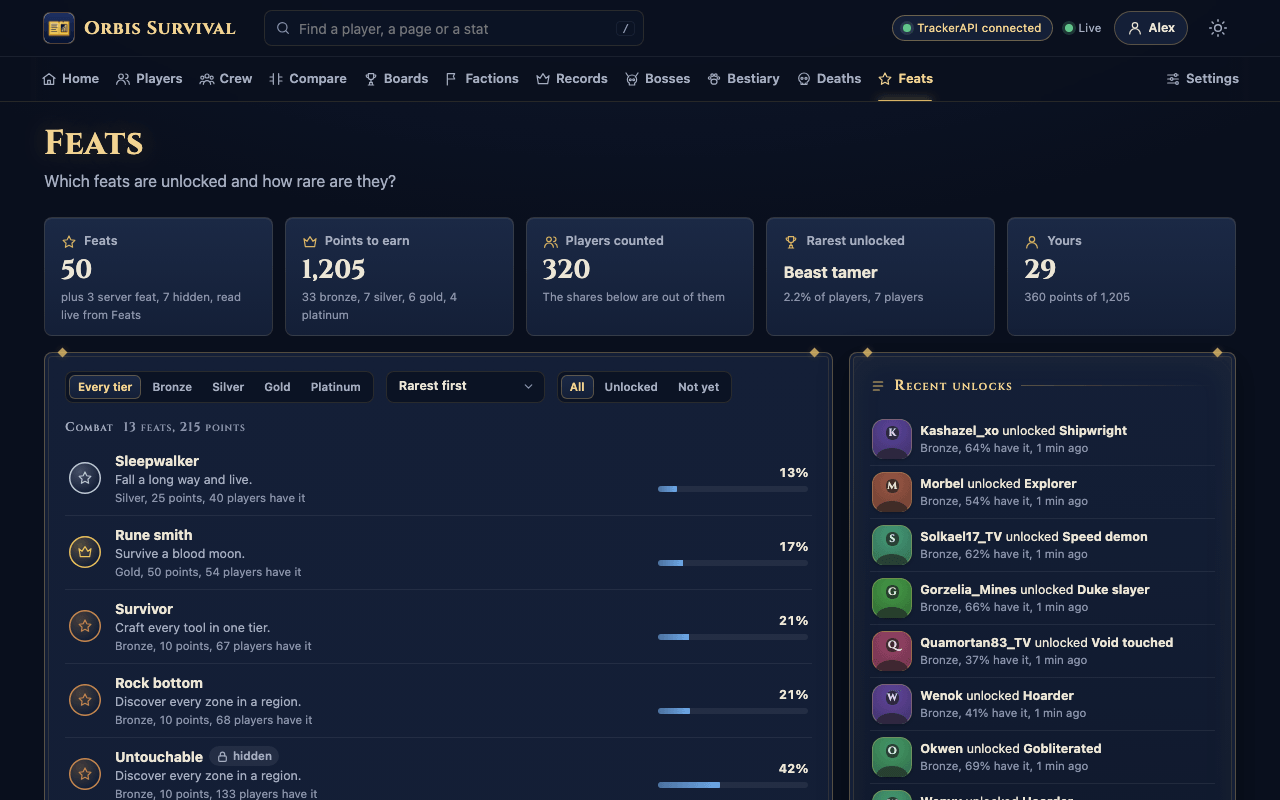Go to the Home tab
This screenshot has width=1280, height=800.
(71, 79)
